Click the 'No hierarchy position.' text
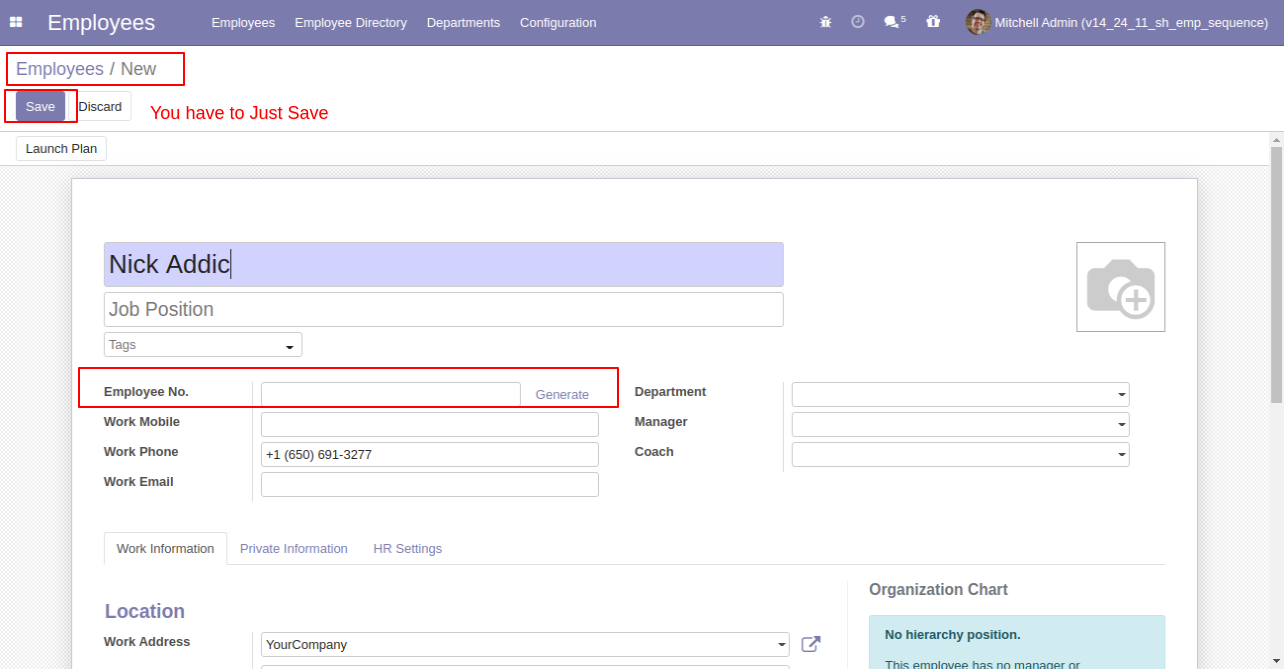 [952, 635]
